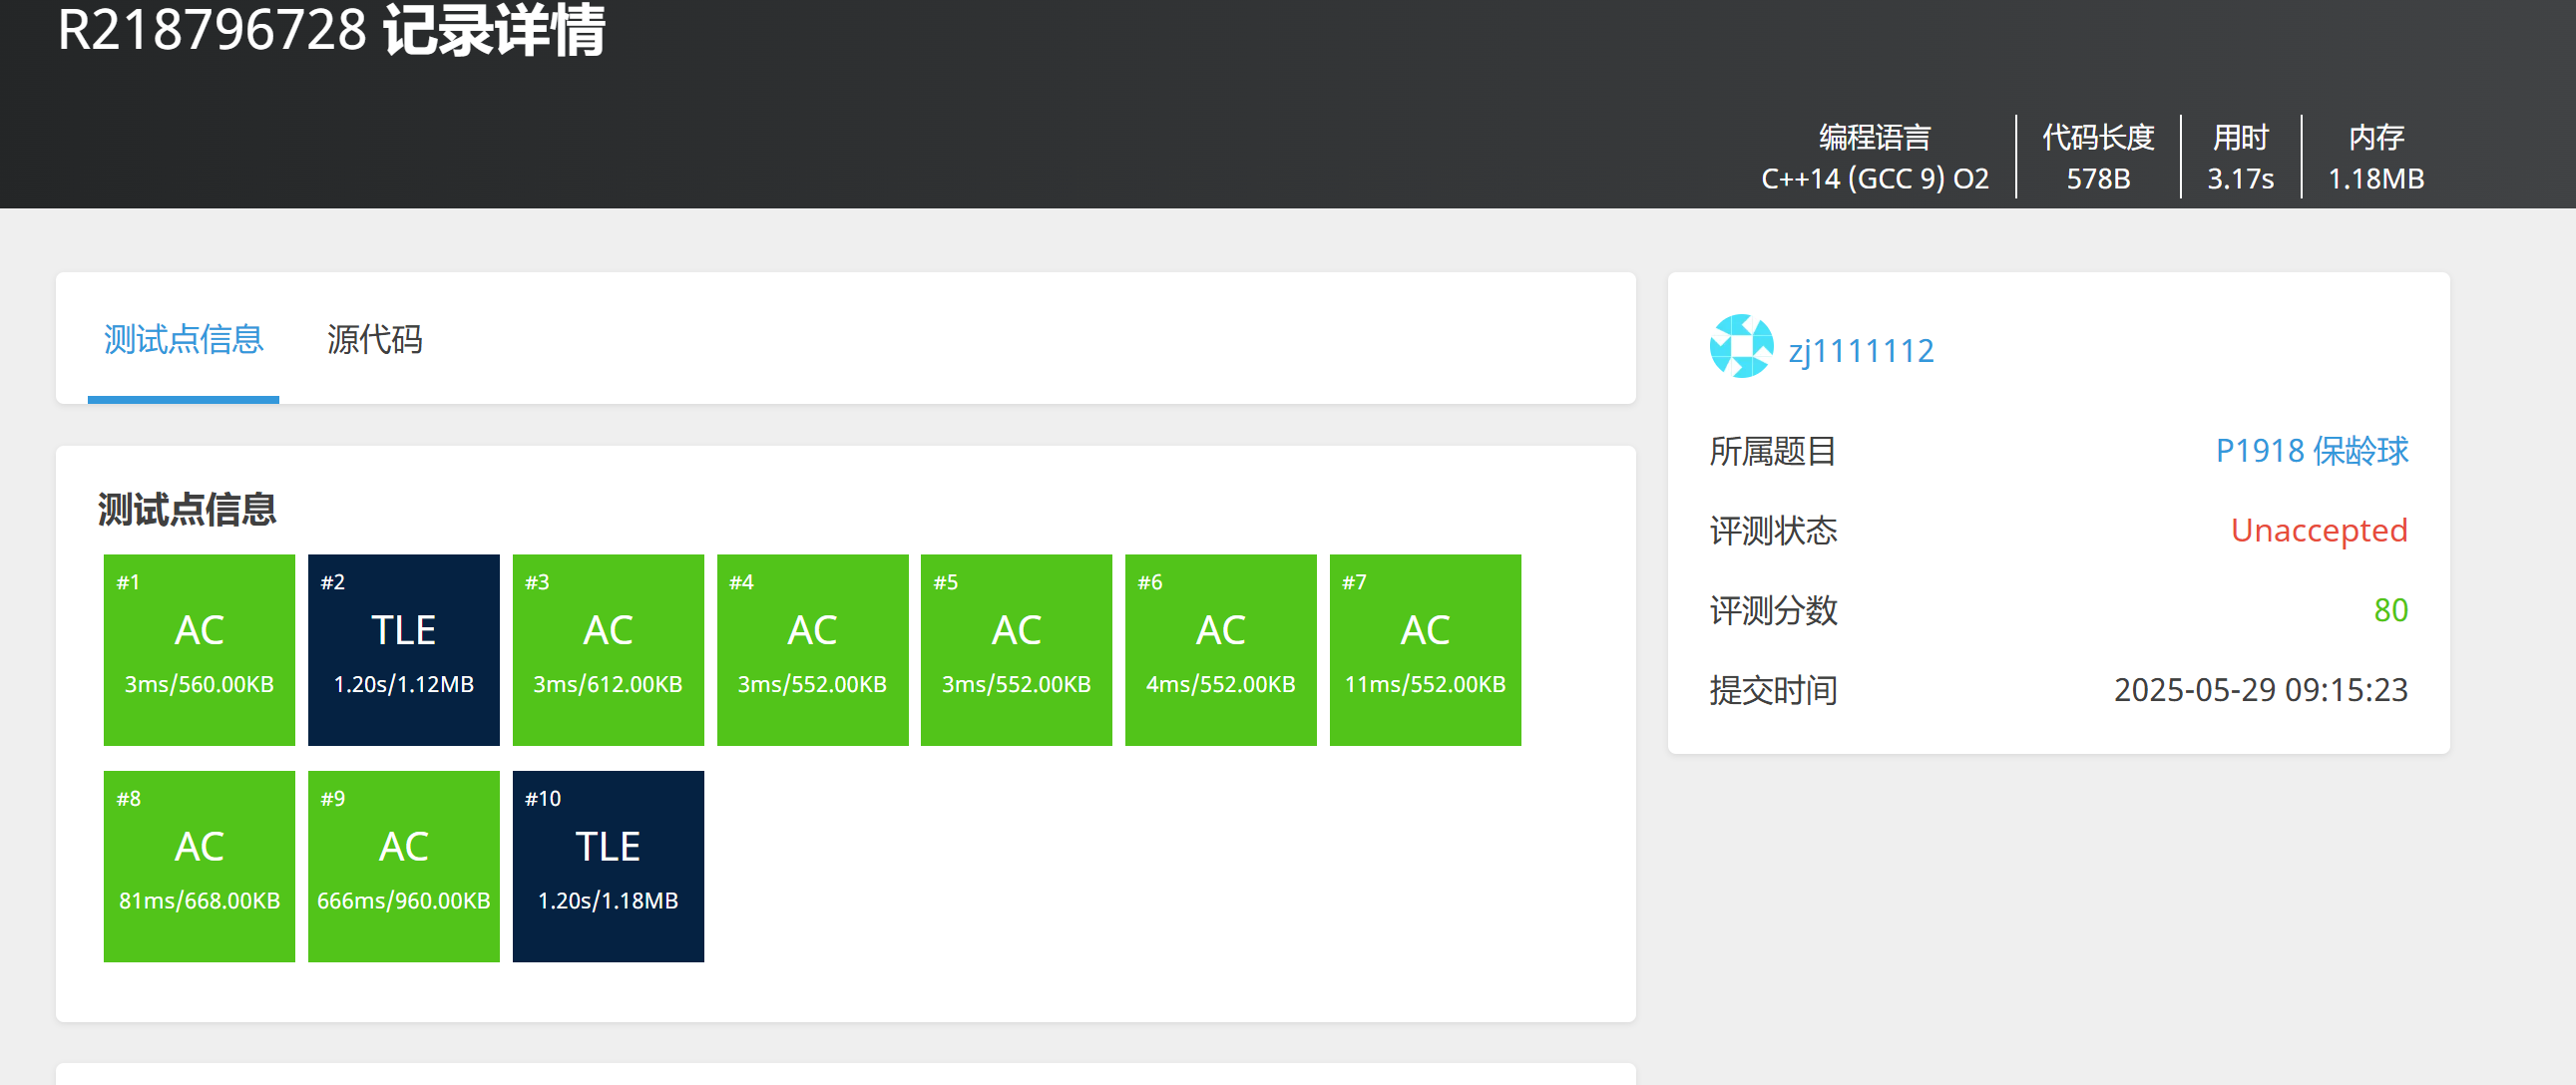Click test case #3 AC tile
This screenshot has height=1085, width=2576.
608,650
